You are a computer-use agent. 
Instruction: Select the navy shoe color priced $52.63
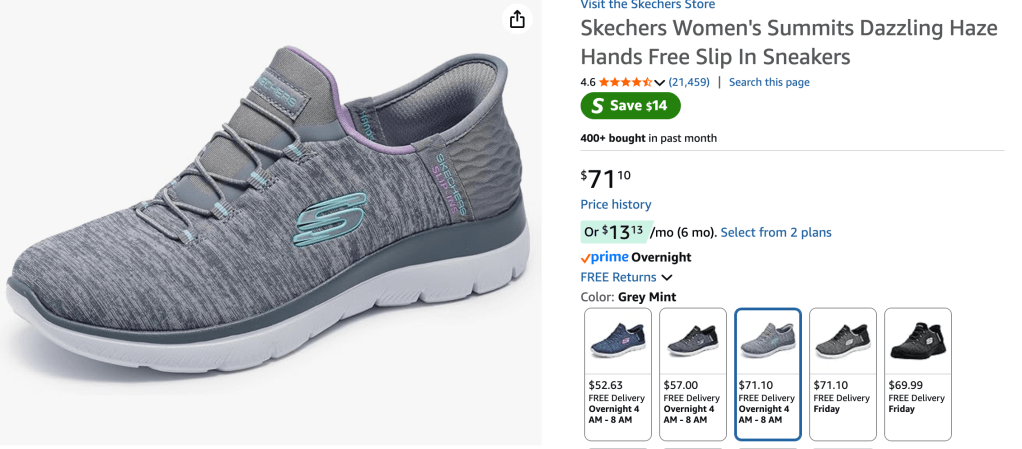coord(618,373)
